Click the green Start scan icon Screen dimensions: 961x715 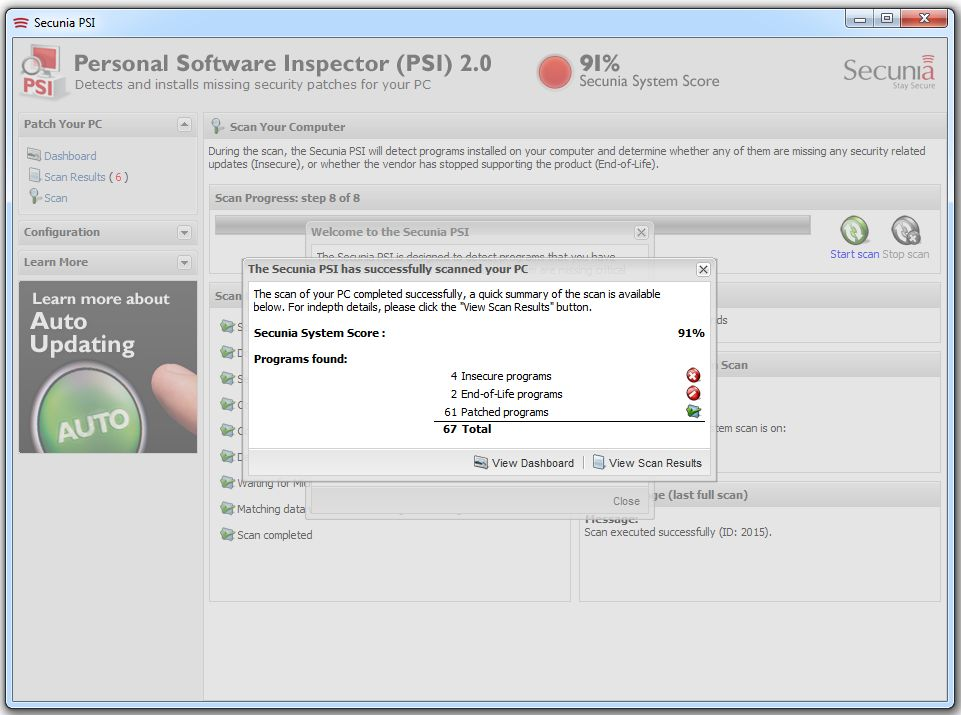tap(854, 230)
